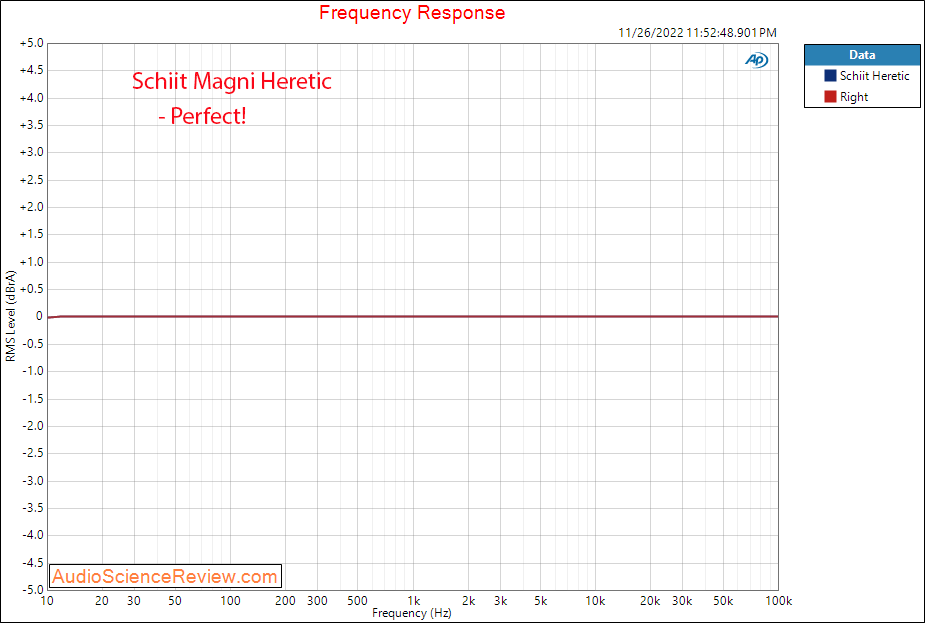Click the "- Perfect!" annotation text
Image resolution: width=925 pixels, height=623 pixels.
[x=202, y=116]
